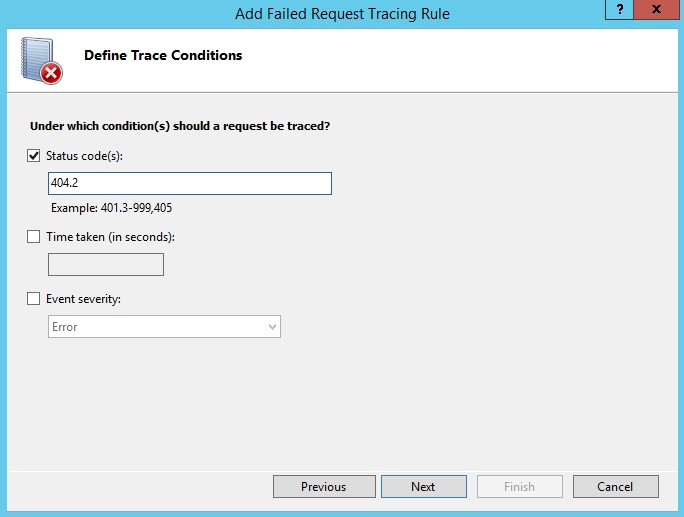This screenshot has width=684, height=517.
Task: Click the notebook with red X icon
Action: coord(41,61)
